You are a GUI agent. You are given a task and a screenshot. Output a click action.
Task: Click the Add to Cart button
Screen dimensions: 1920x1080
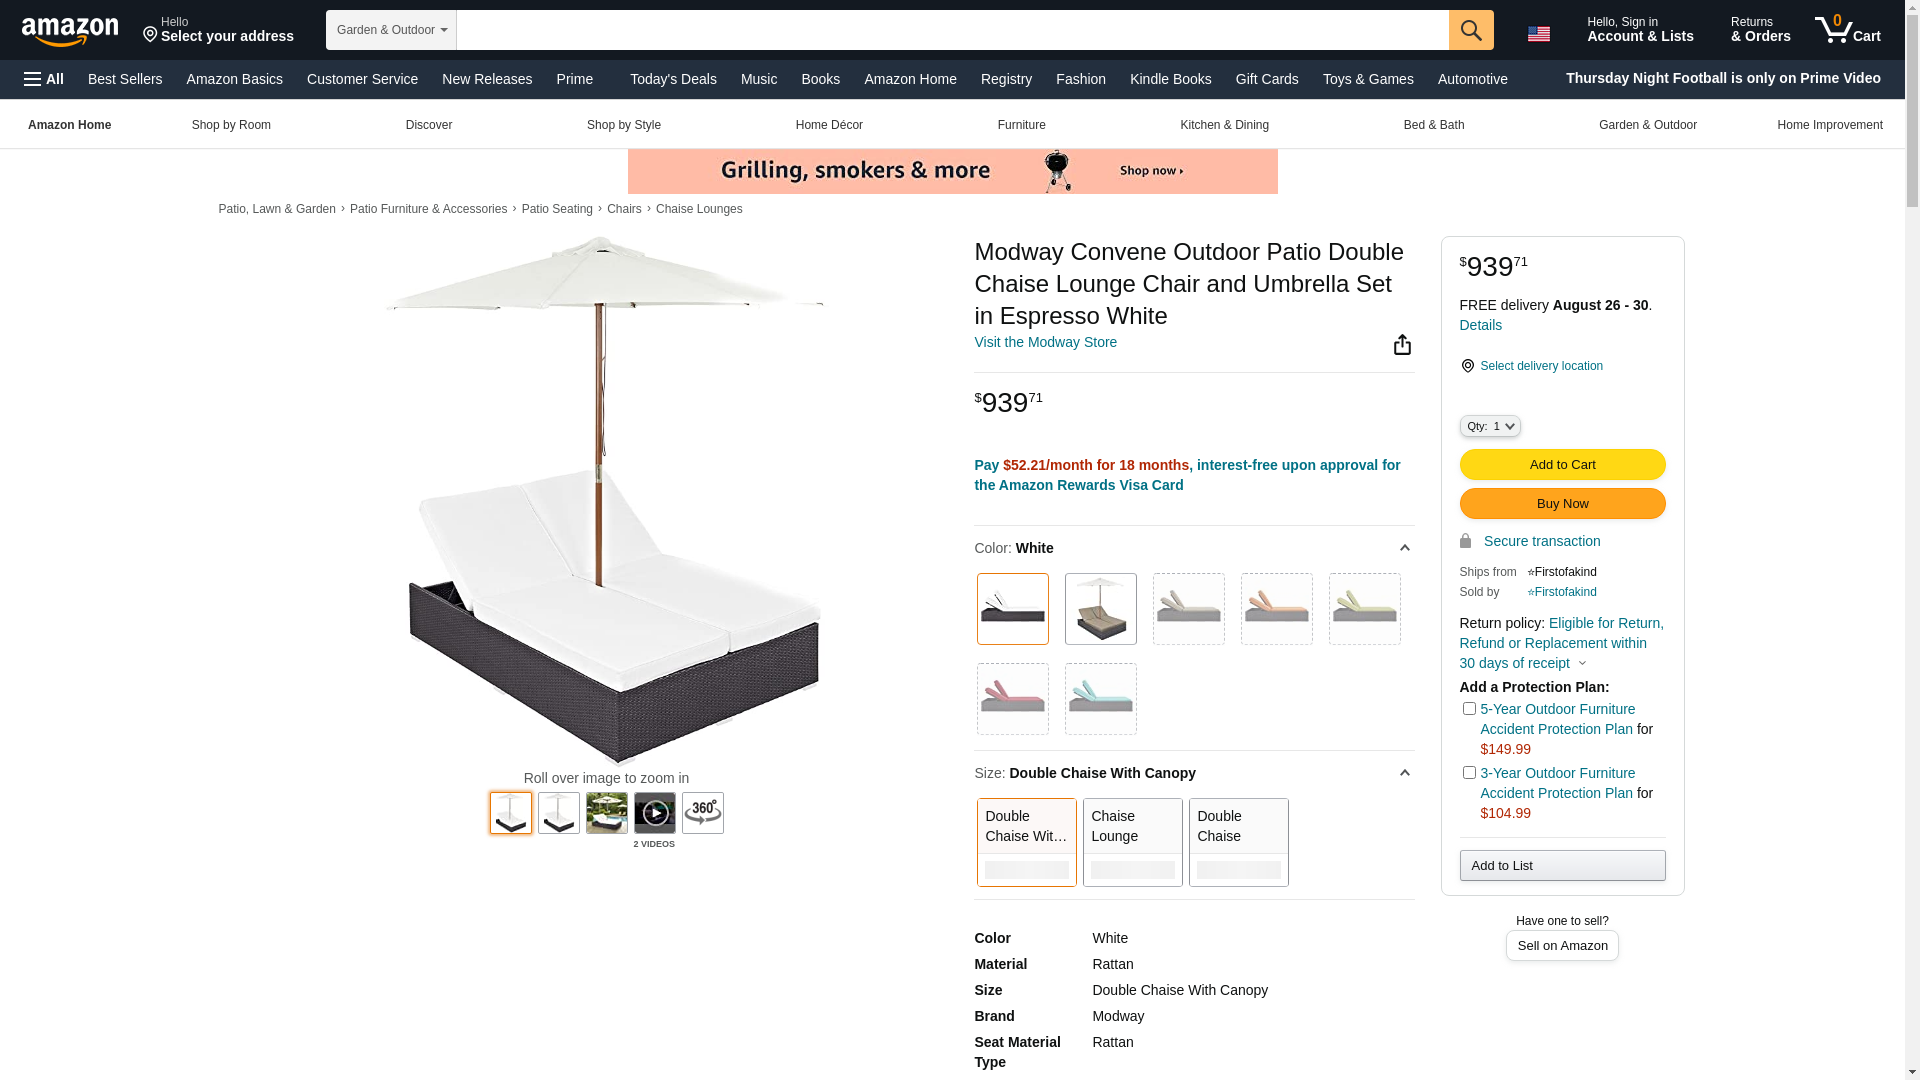pyautogui.click(x=1561, y=464)
